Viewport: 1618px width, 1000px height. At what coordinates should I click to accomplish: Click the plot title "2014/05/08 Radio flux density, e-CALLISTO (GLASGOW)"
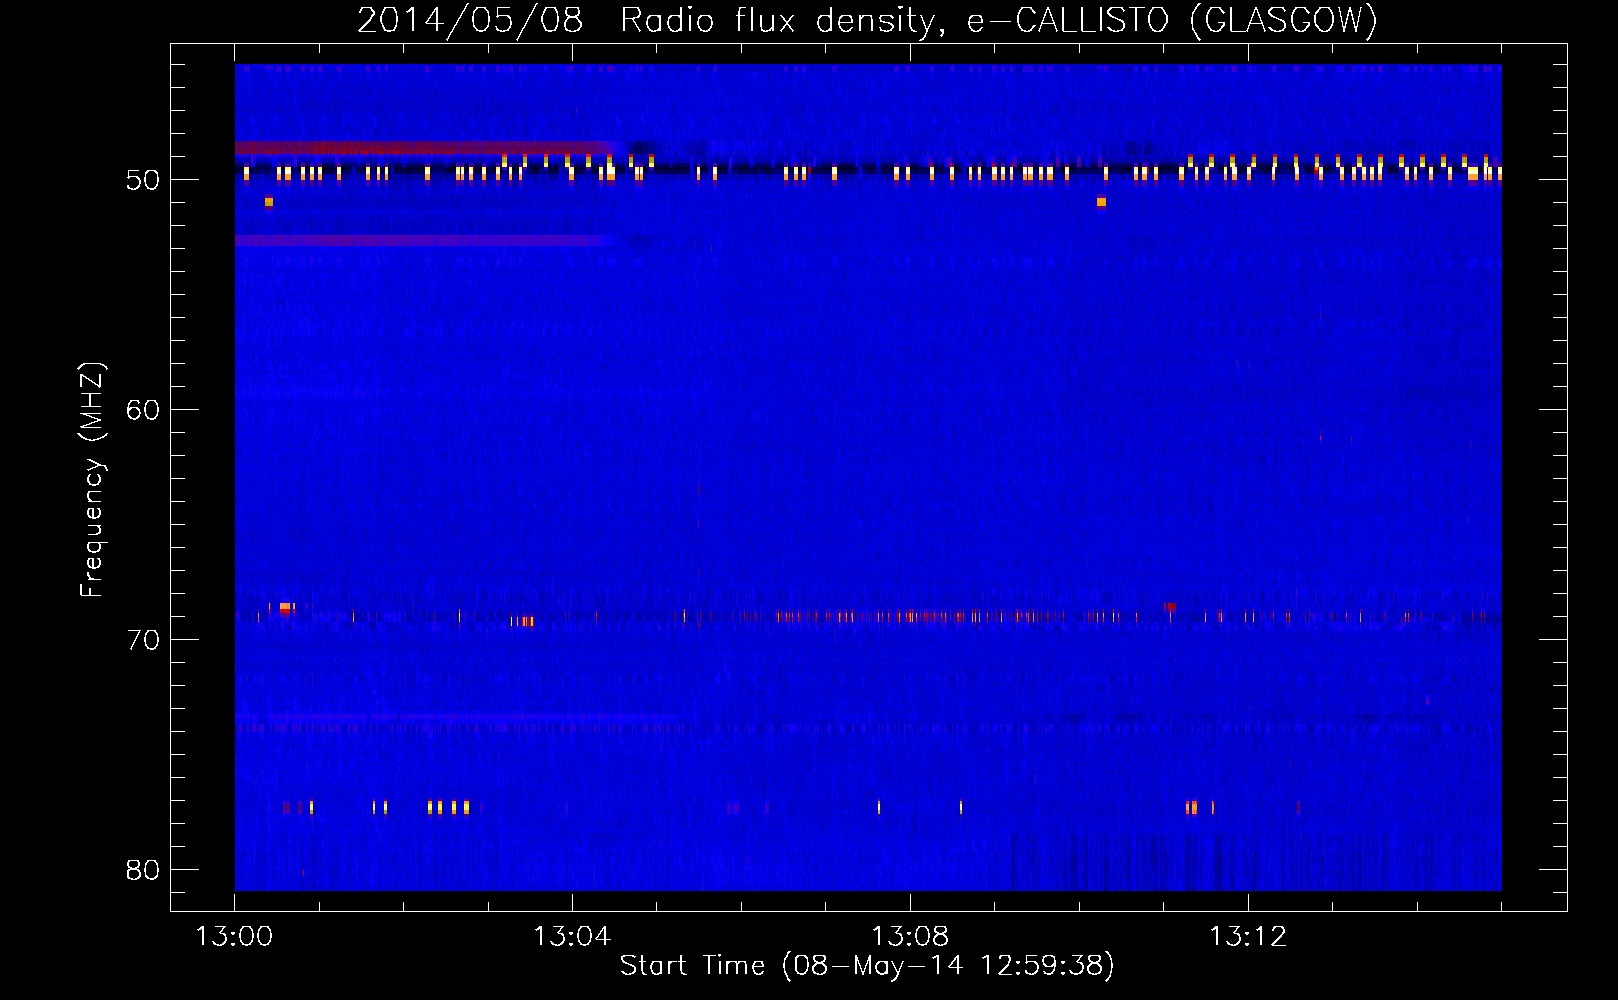coord(867,20)
